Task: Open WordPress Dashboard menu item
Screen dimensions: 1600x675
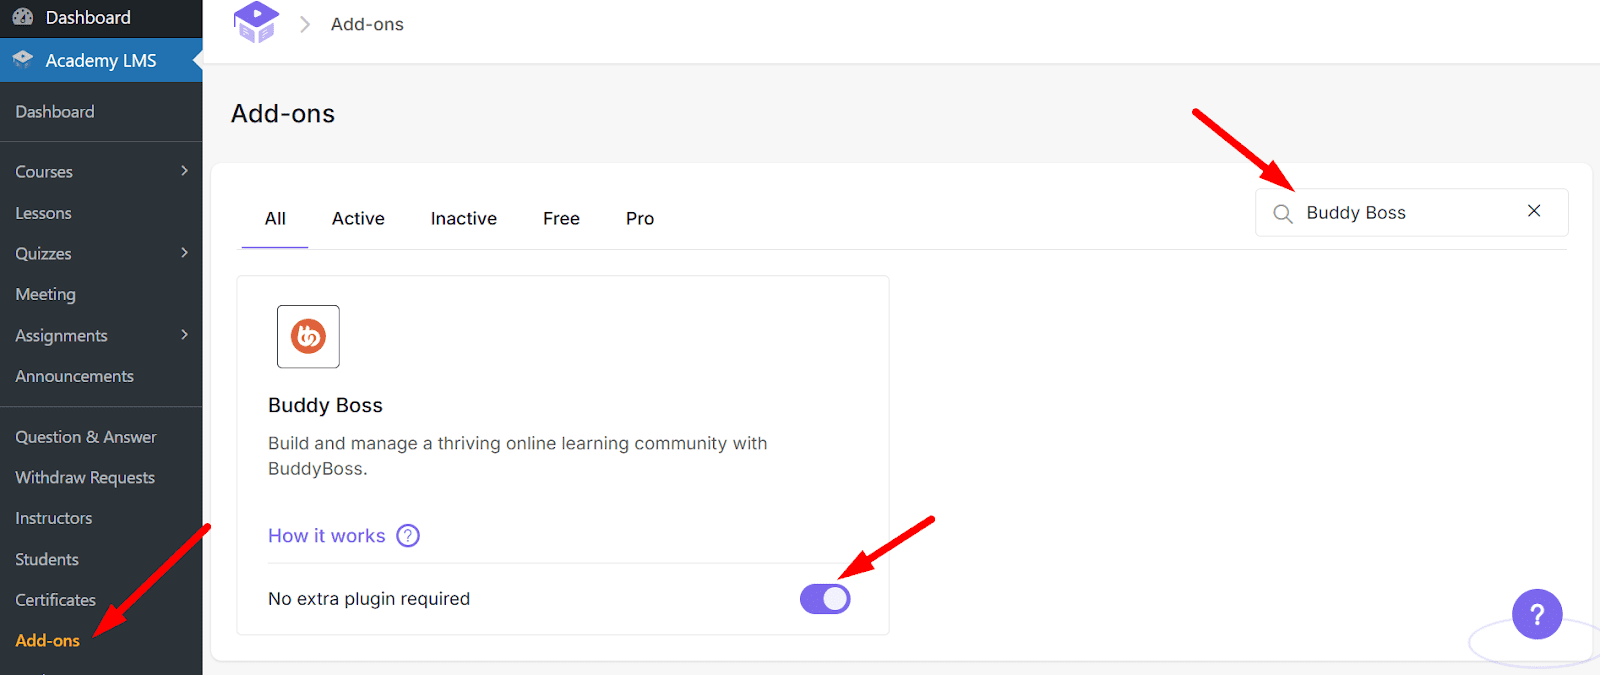Action: click(101, 18)
